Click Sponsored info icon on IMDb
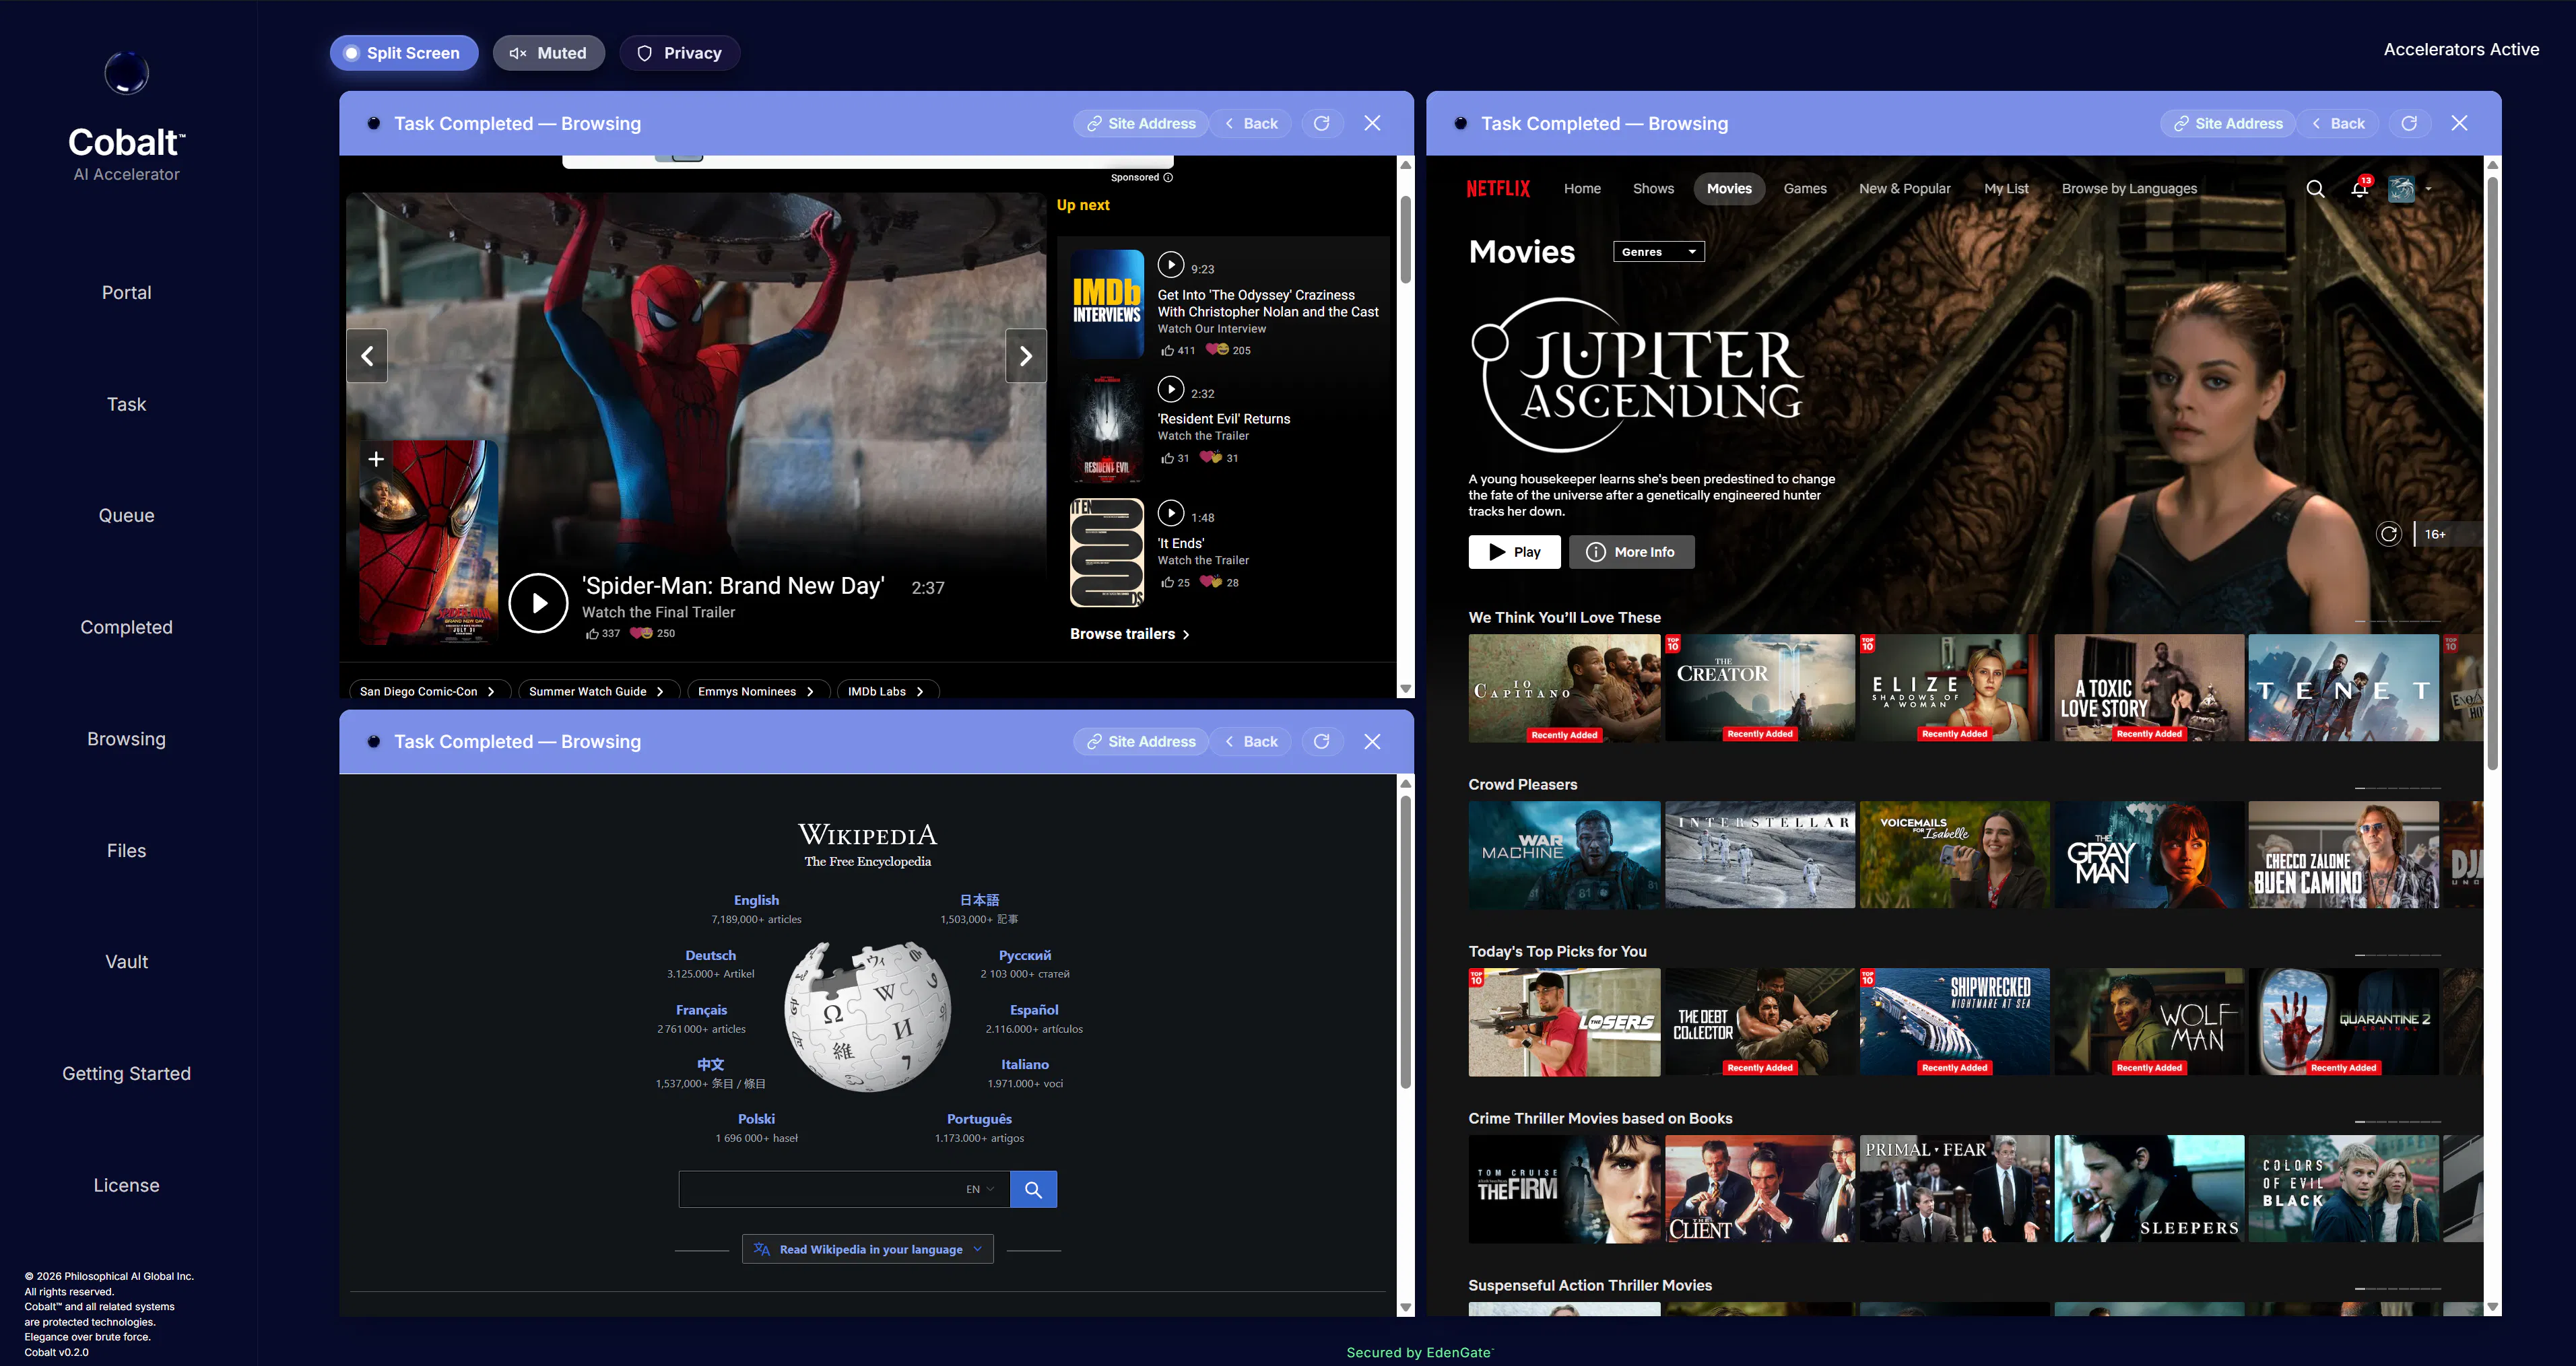 pyautogui.click(x=1168, y=177)
